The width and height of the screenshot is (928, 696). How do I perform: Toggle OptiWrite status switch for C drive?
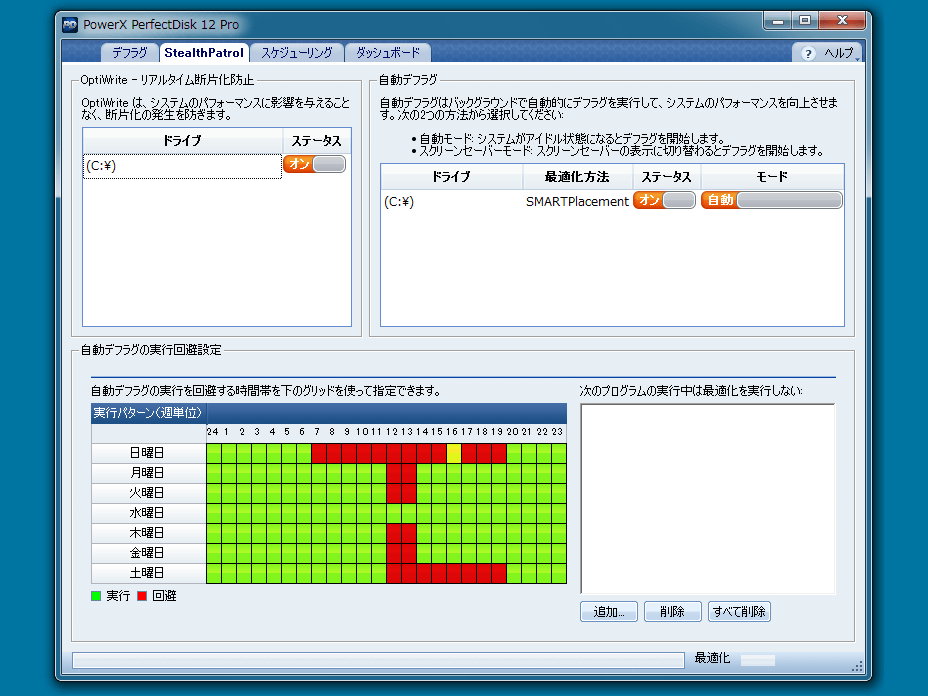(314, 164)
